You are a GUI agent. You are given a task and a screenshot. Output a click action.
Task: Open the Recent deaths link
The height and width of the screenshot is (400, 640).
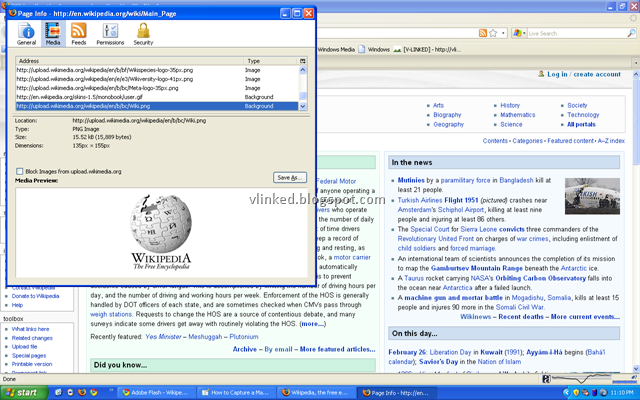pyautogui.click(x=521, y=317)
